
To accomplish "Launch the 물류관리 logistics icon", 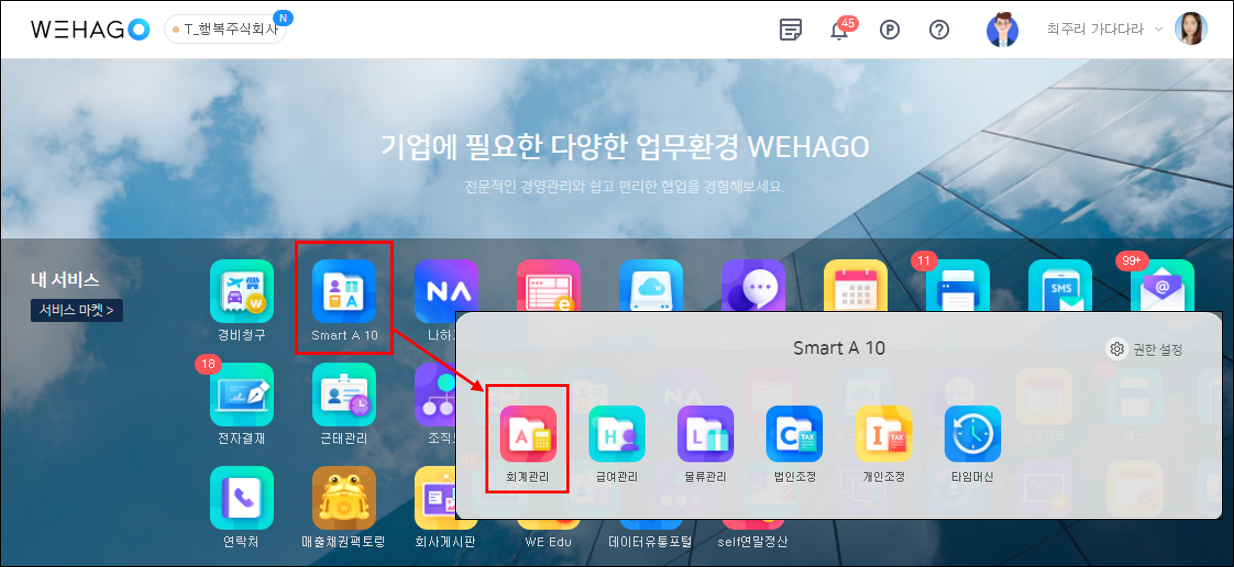I will pyautogui.click(x=705, y=433).
